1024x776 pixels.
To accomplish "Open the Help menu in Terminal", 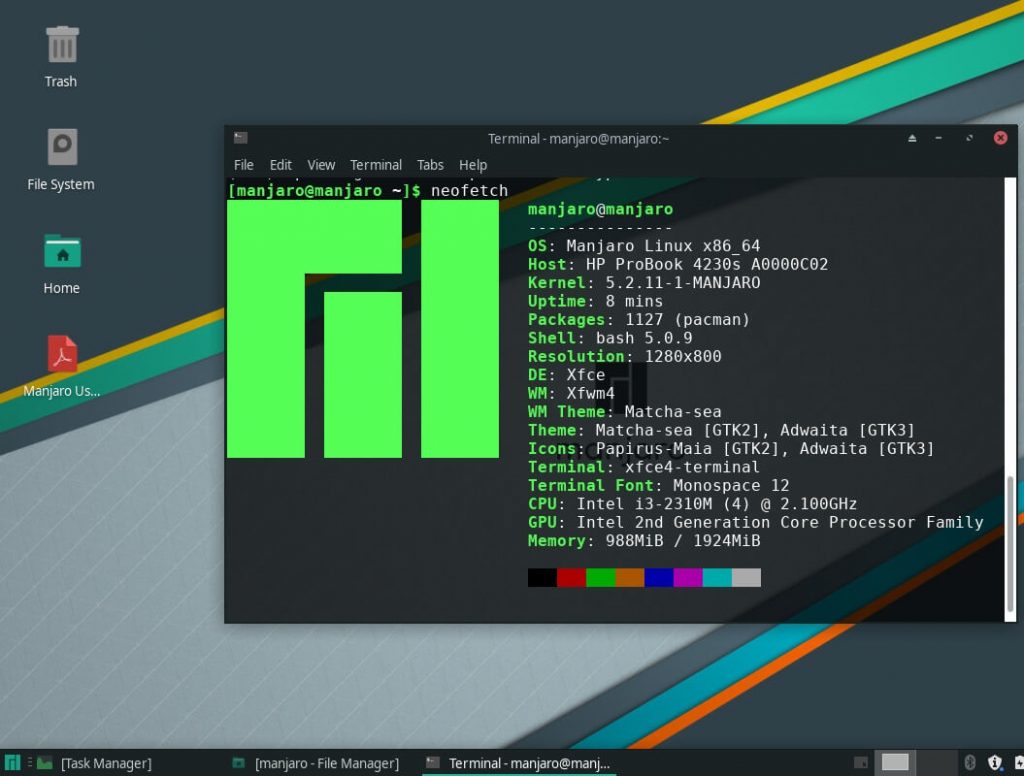I will pos(473,165).
